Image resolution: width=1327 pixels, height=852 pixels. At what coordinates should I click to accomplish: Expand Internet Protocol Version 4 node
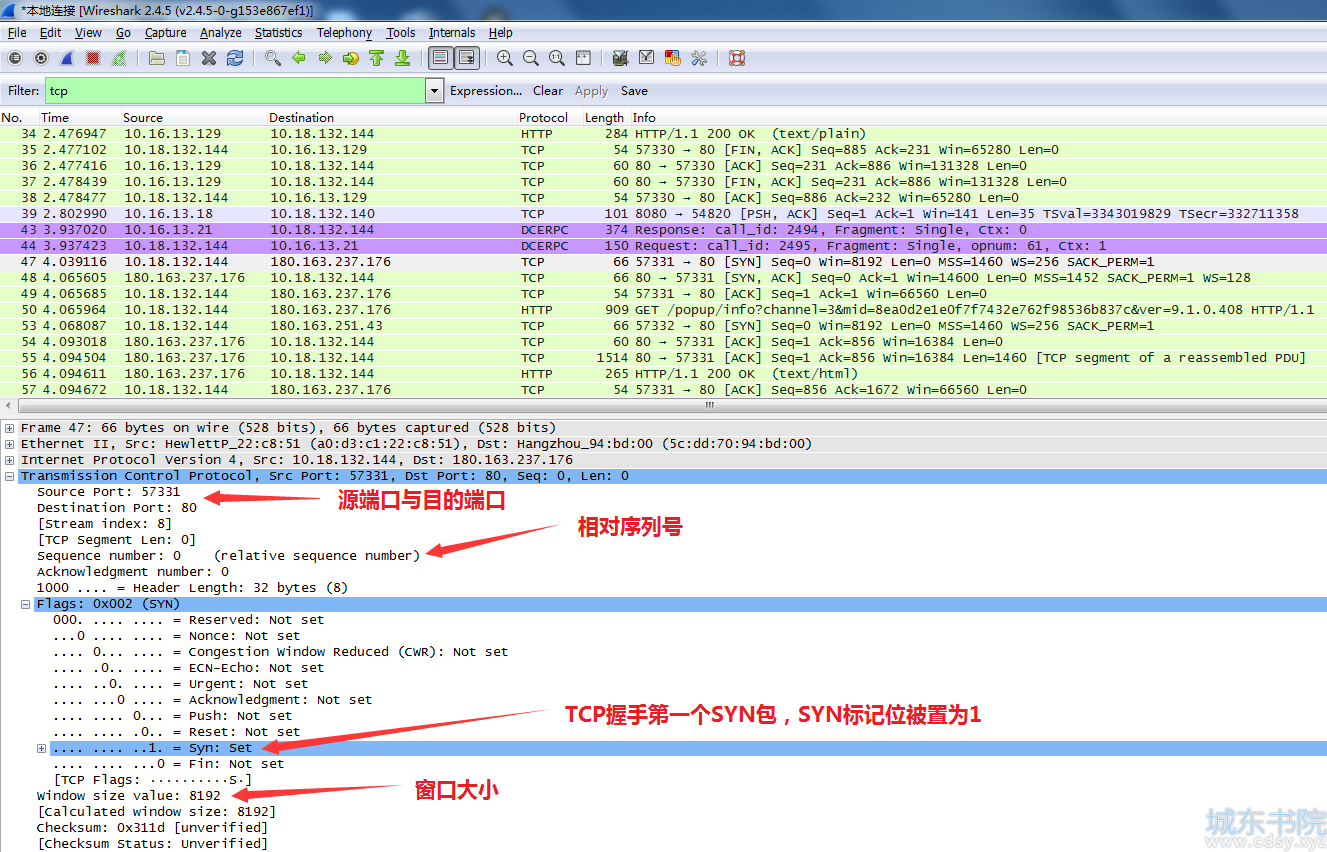click(10, 460)
